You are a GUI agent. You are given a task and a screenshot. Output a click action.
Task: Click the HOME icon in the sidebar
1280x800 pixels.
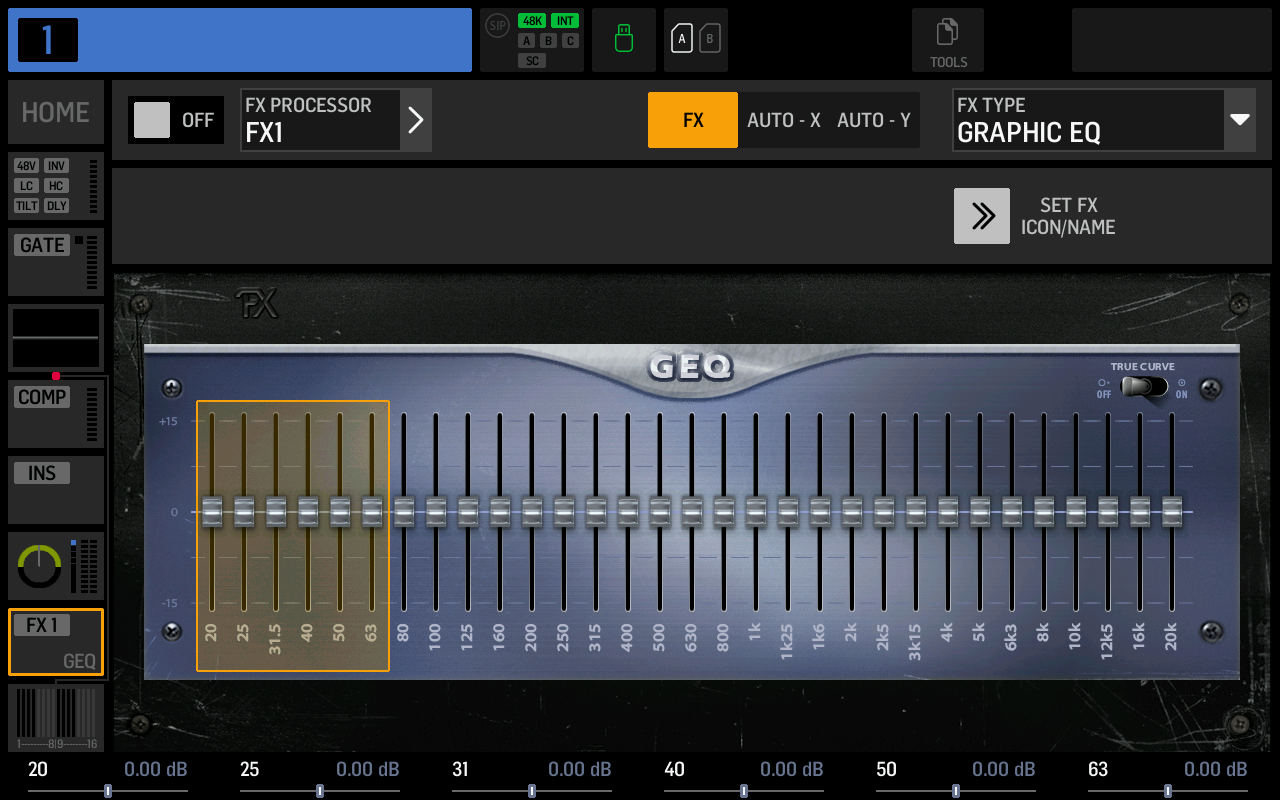coord(55,112)
